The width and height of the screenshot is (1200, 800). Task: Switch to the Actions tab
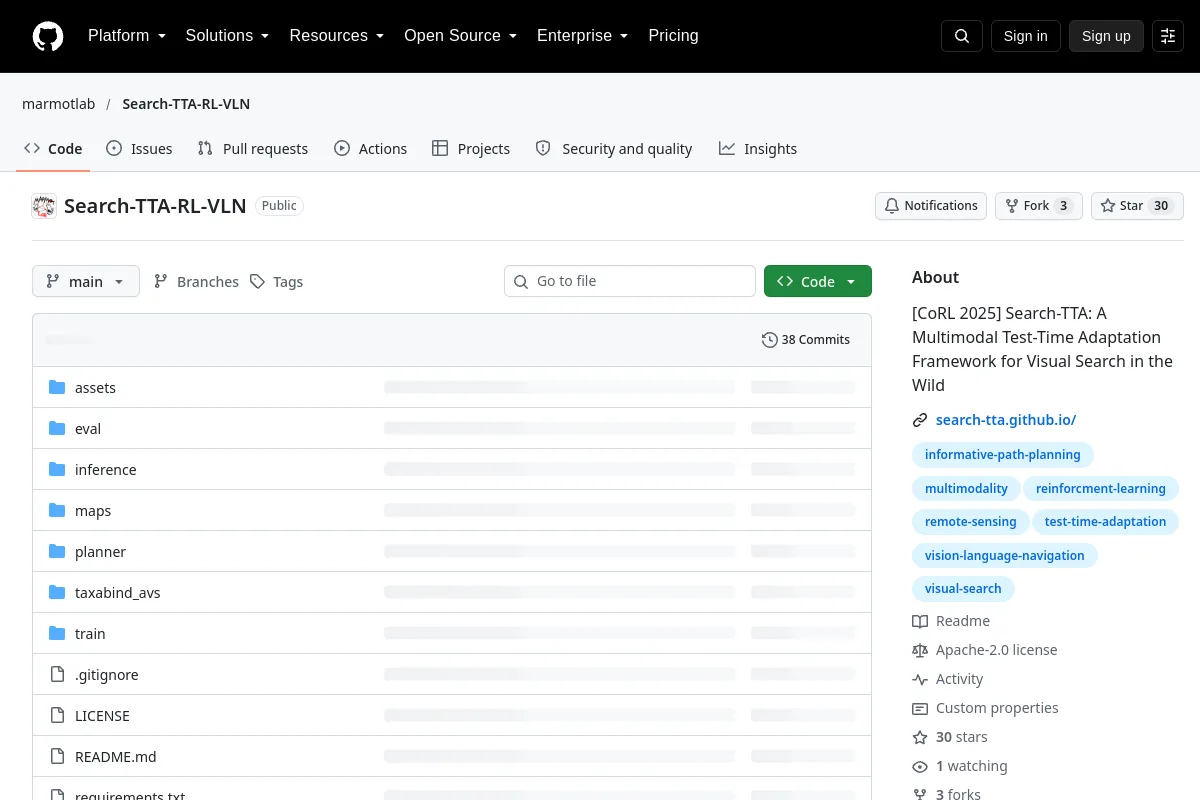371,149
